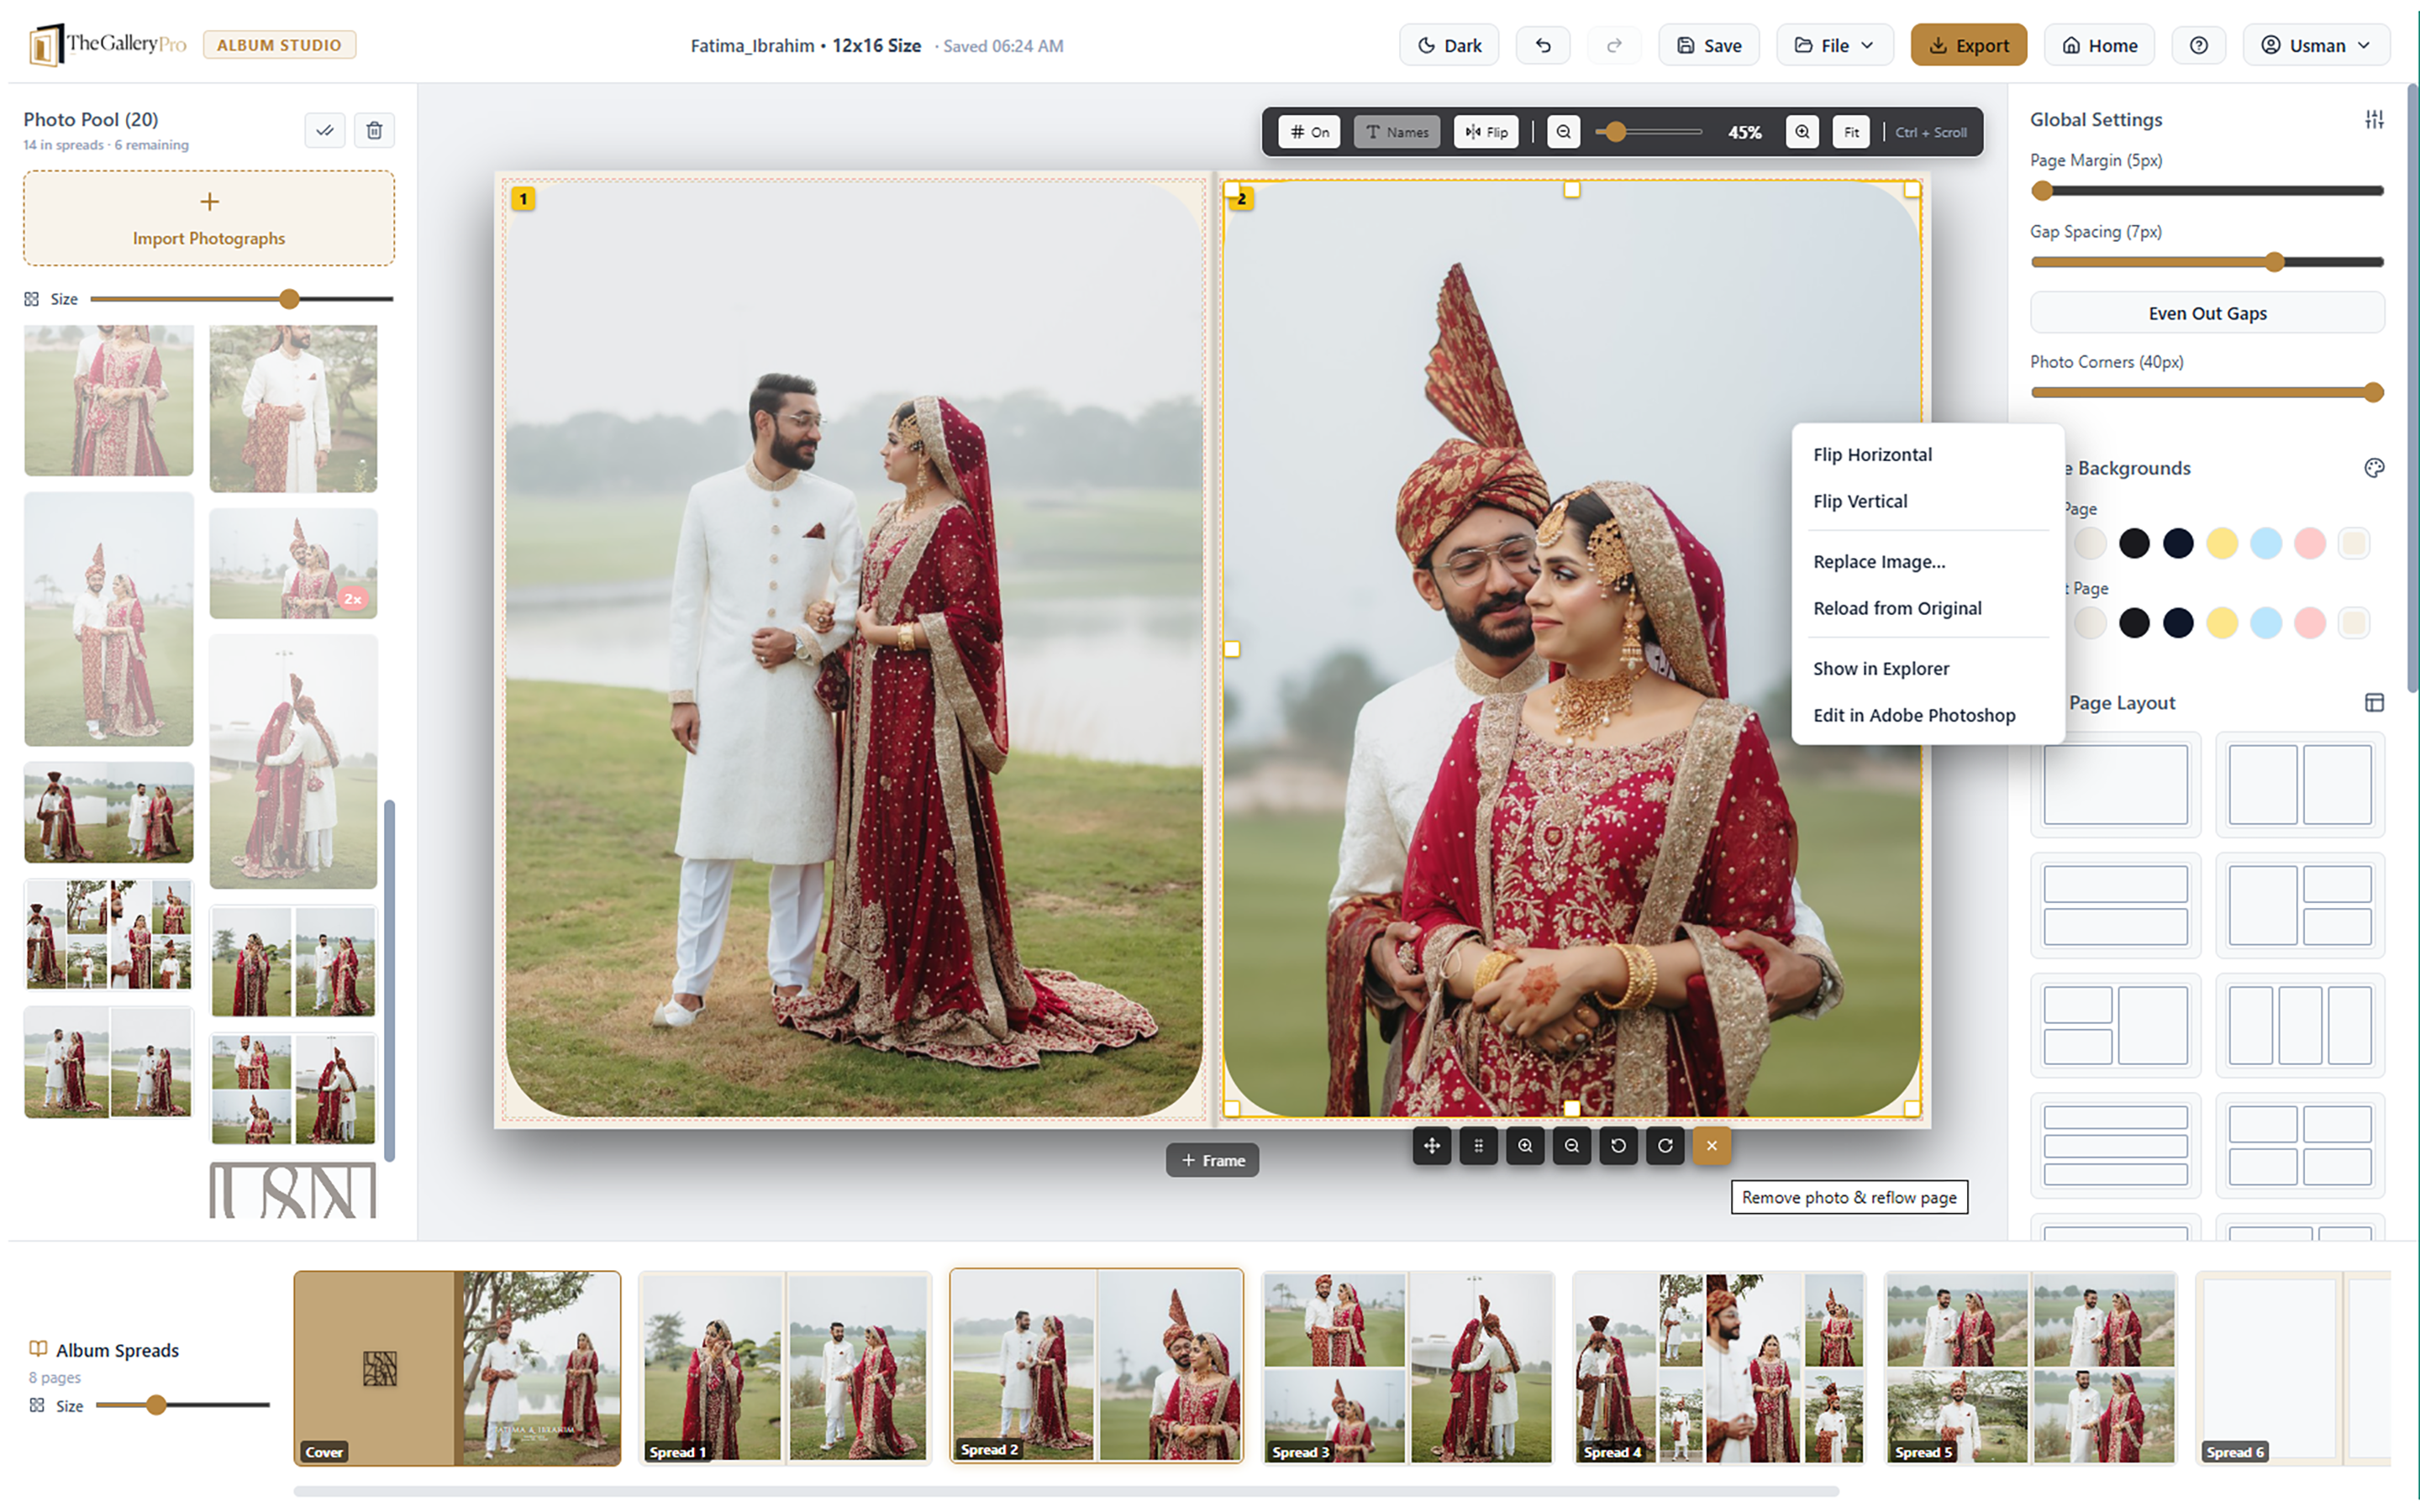The image size is (2420, 1512).
Task: Select three-column page layout preset
Action: (2300, 1025)
